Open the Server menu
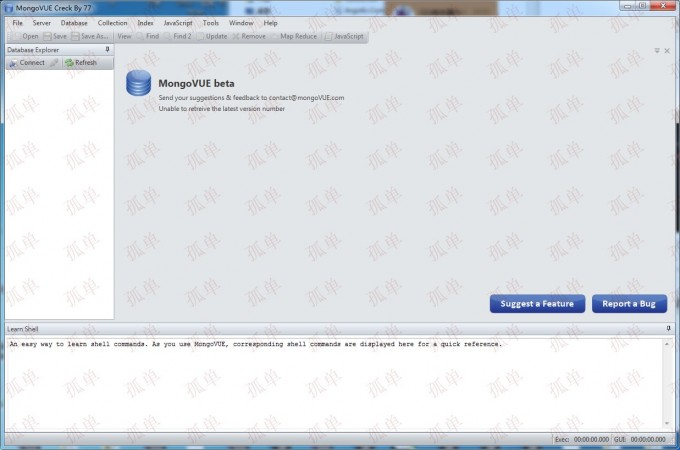This screenshot has height=450, width=680. [x=42, y=23]
